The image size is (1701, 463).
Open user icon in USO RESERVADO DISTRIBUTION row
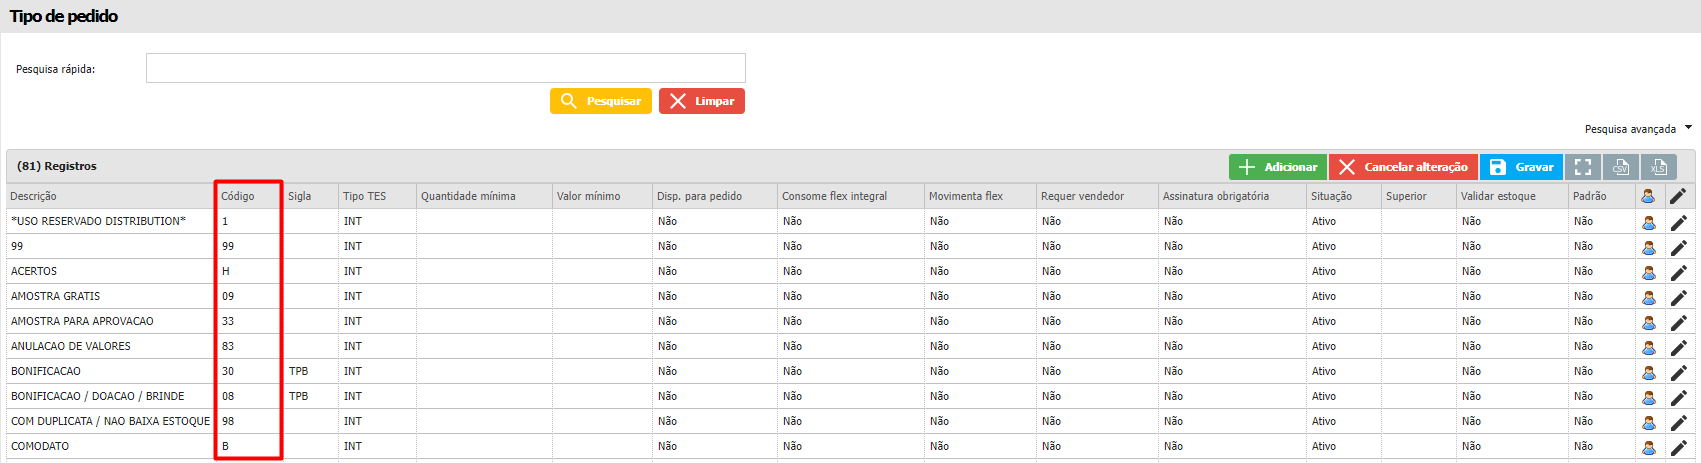pos(1649,222)
